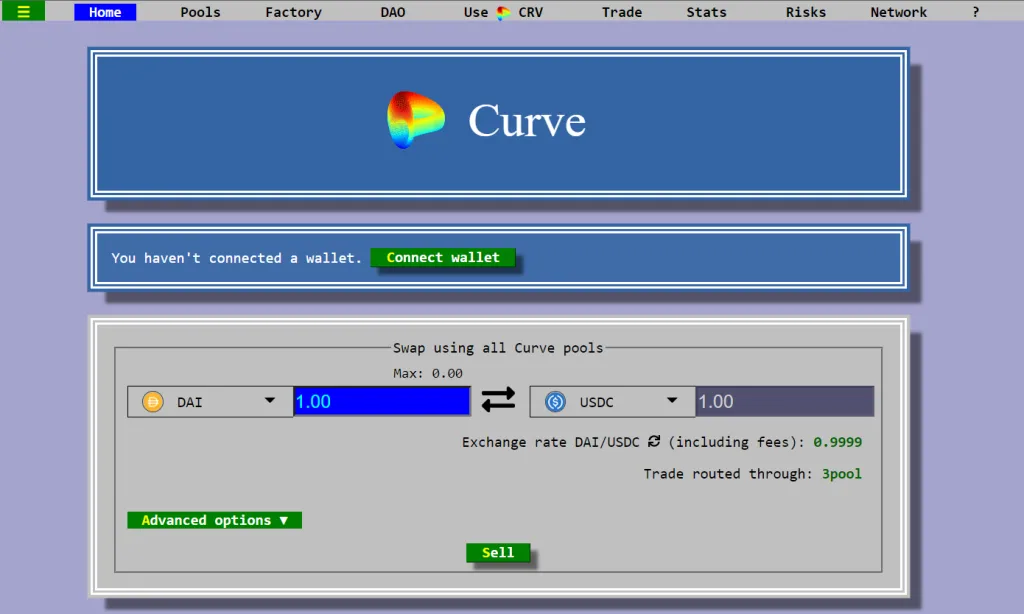The width and height of the screenshot is (1024, 614).
Task: Open the Use CRV menu item
Action: pos(503,12)
